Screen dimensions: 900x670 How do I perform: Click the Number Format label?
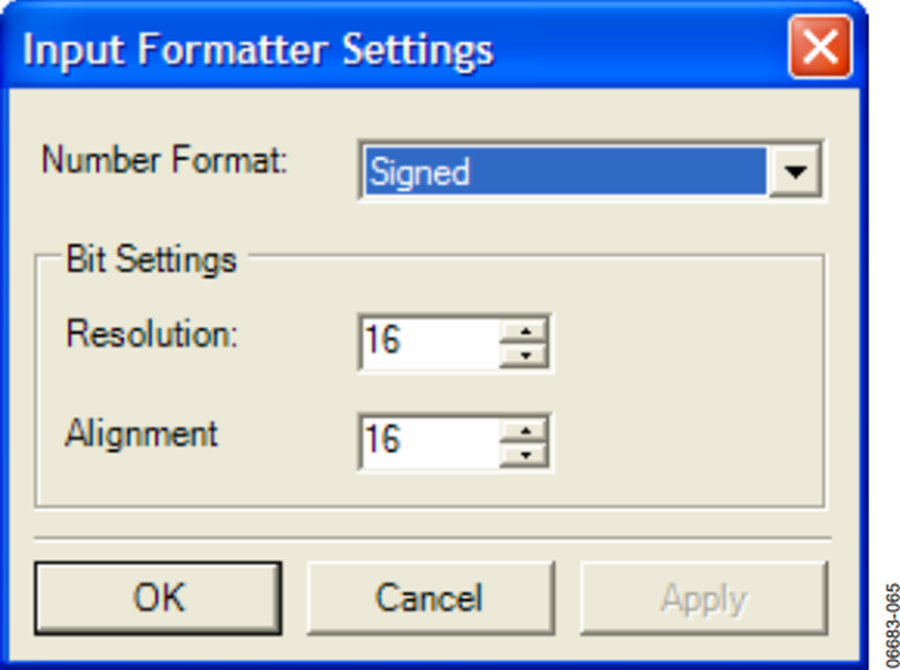click(x=164, y=159)
